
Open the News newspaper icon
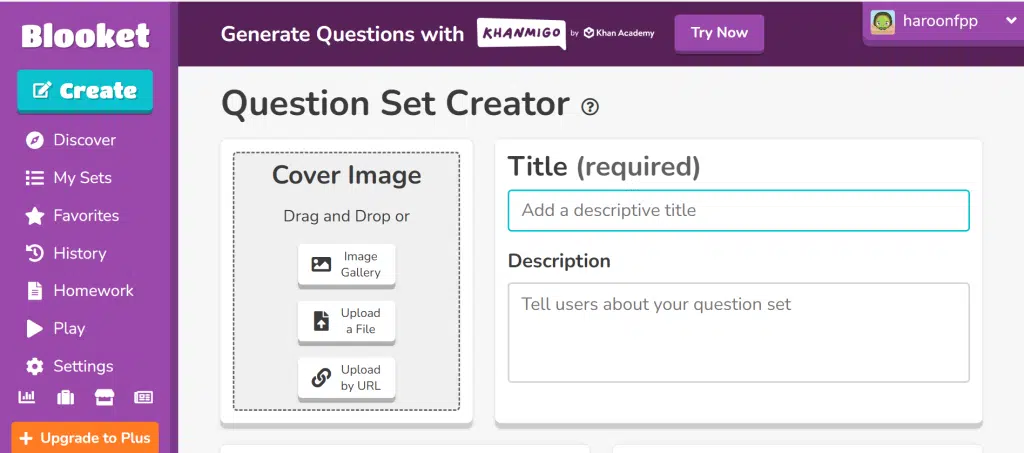pyautogui.click(x=143, y=397)
